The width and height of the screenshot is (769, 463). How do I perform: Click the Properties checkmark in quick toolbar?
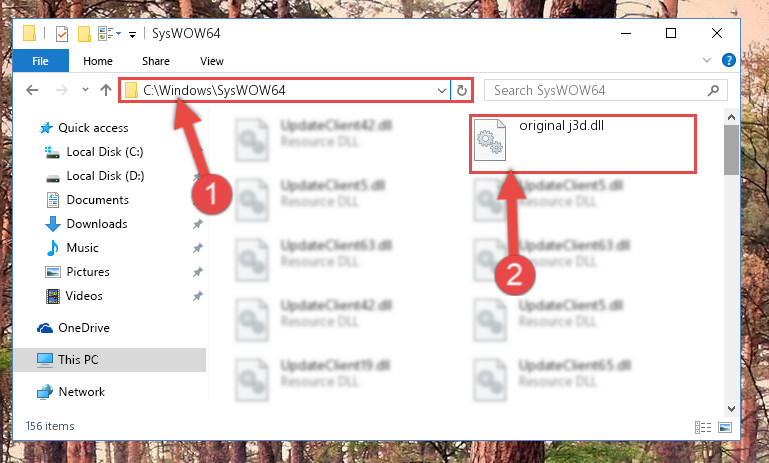point(62,34)
